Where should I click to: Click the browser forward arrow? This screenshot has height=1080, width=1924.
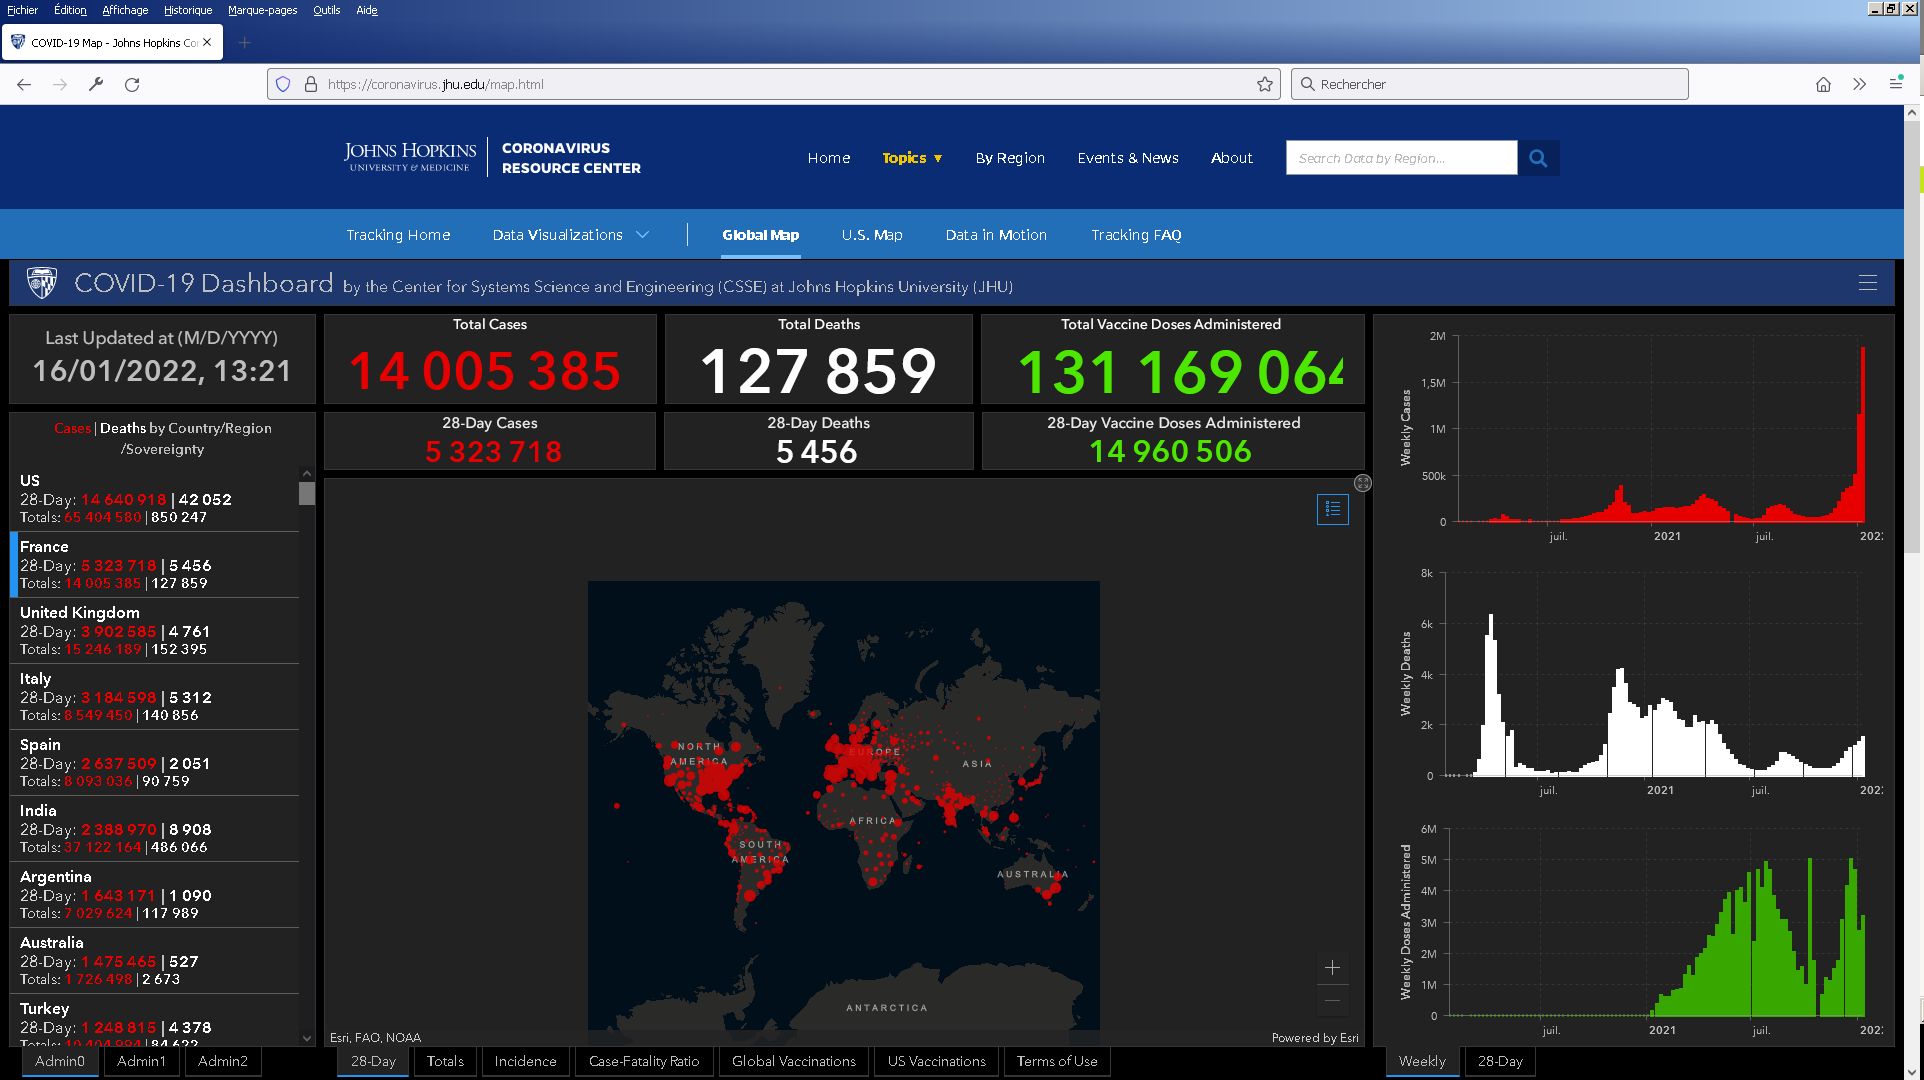pyautogui.click(x=60, y=84)
